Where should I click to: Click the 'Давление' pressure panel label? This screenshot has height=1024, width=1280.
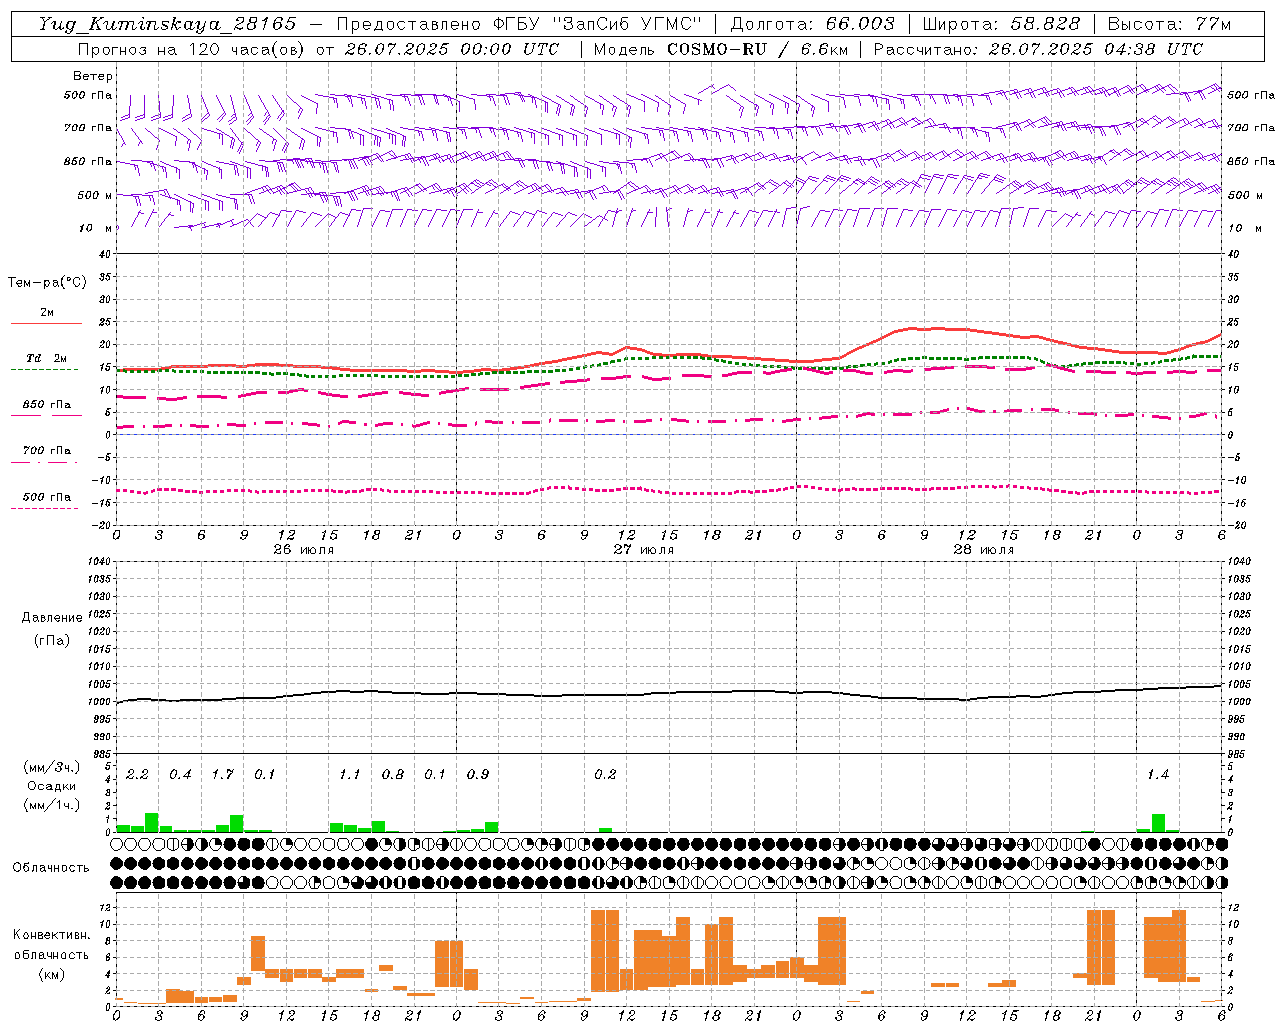coord(50,618)
